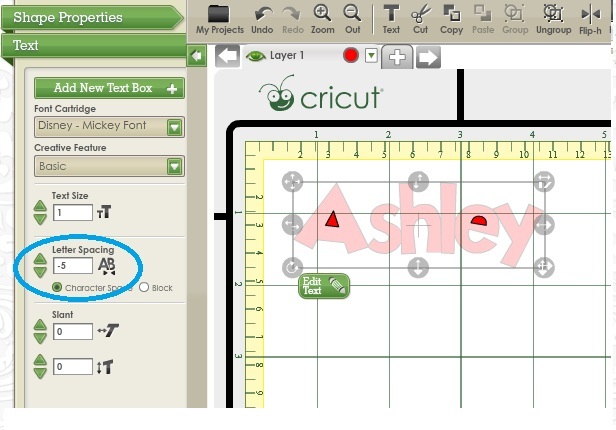Image resolution: width=616 pixels, height=430 pixels.
Task: Decrease Slant with down arrow
Action: point(40,338)
